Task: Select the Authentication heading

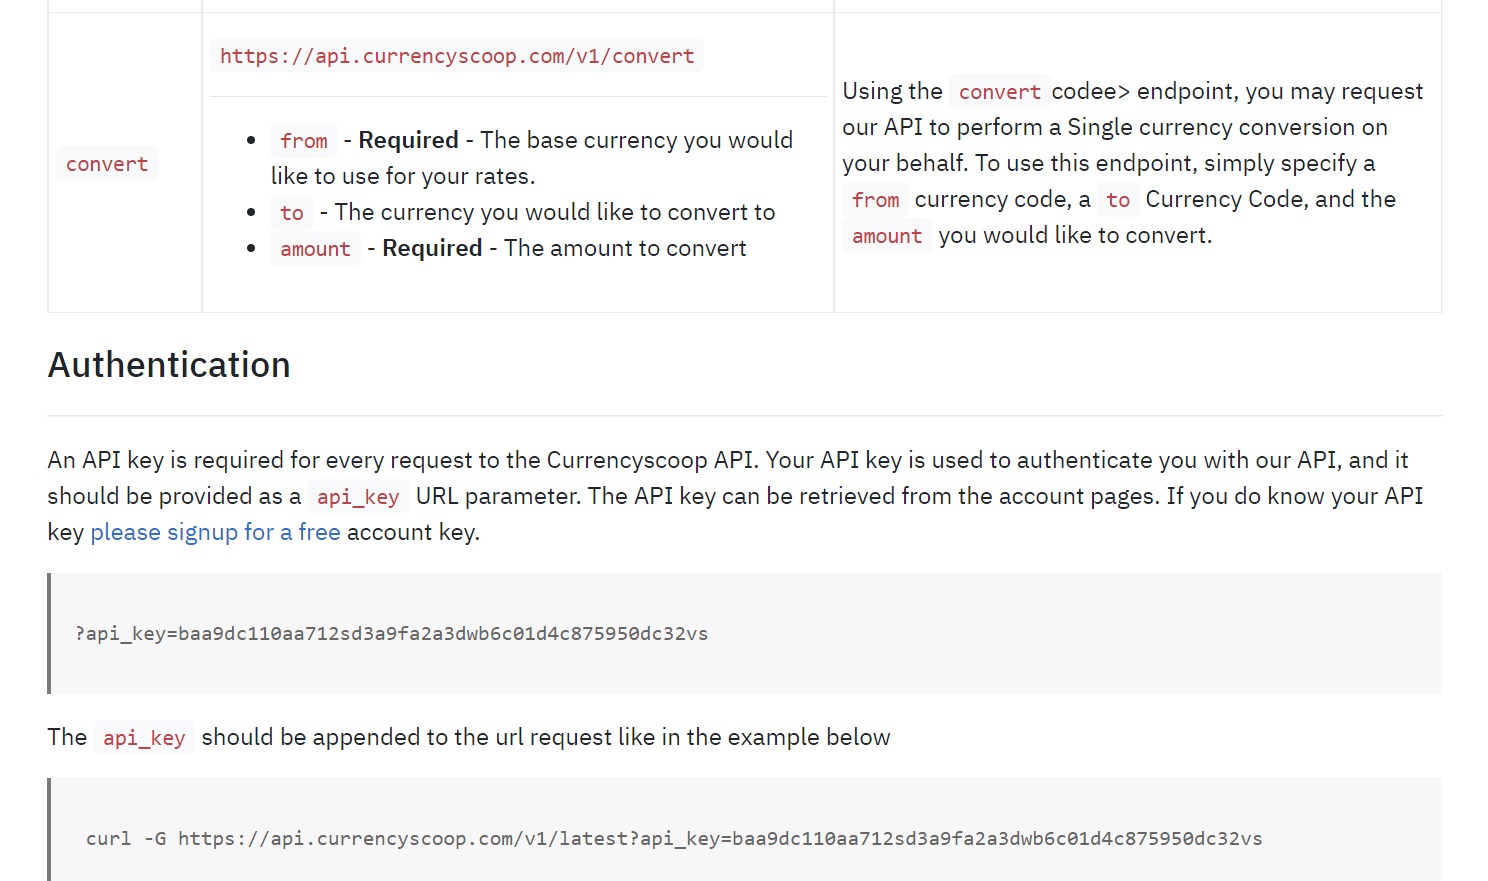Action: click(168, 364)
